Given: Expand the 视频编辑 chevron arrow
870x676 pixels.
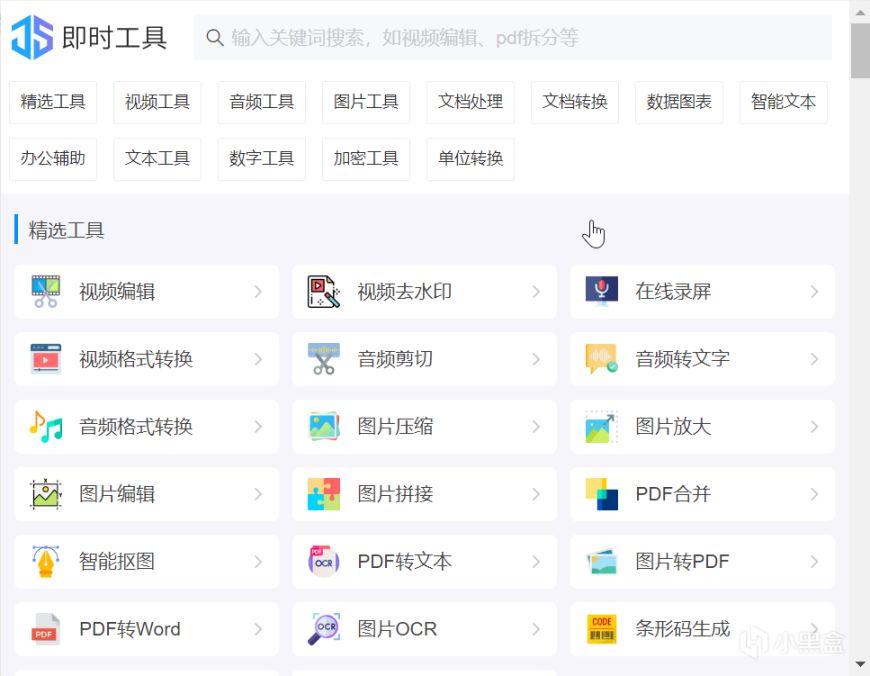Looking at the screenshot, I should (258, 291).
